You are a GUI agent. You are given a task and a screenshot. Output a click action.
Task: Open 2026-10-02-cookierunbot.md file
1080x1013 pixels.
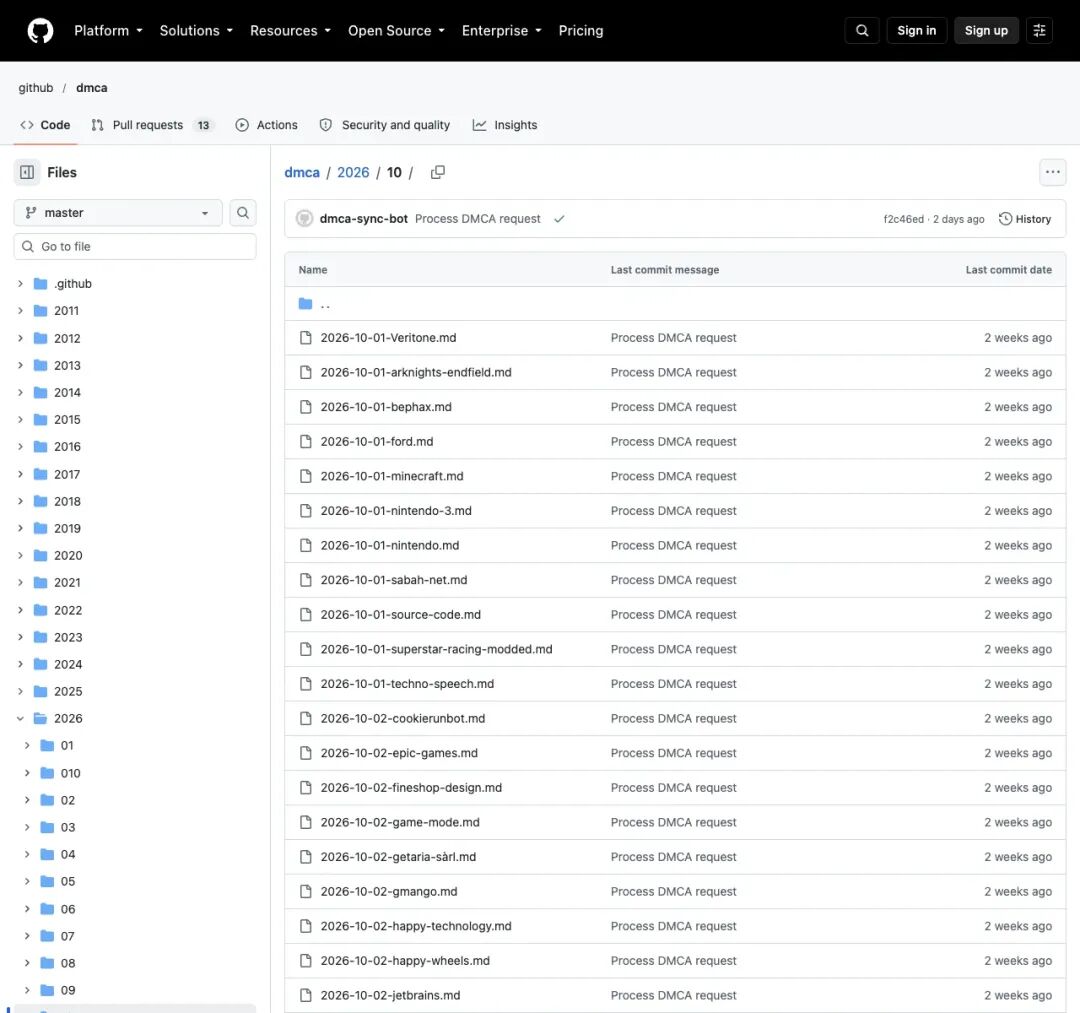click(x=402, y=719)
